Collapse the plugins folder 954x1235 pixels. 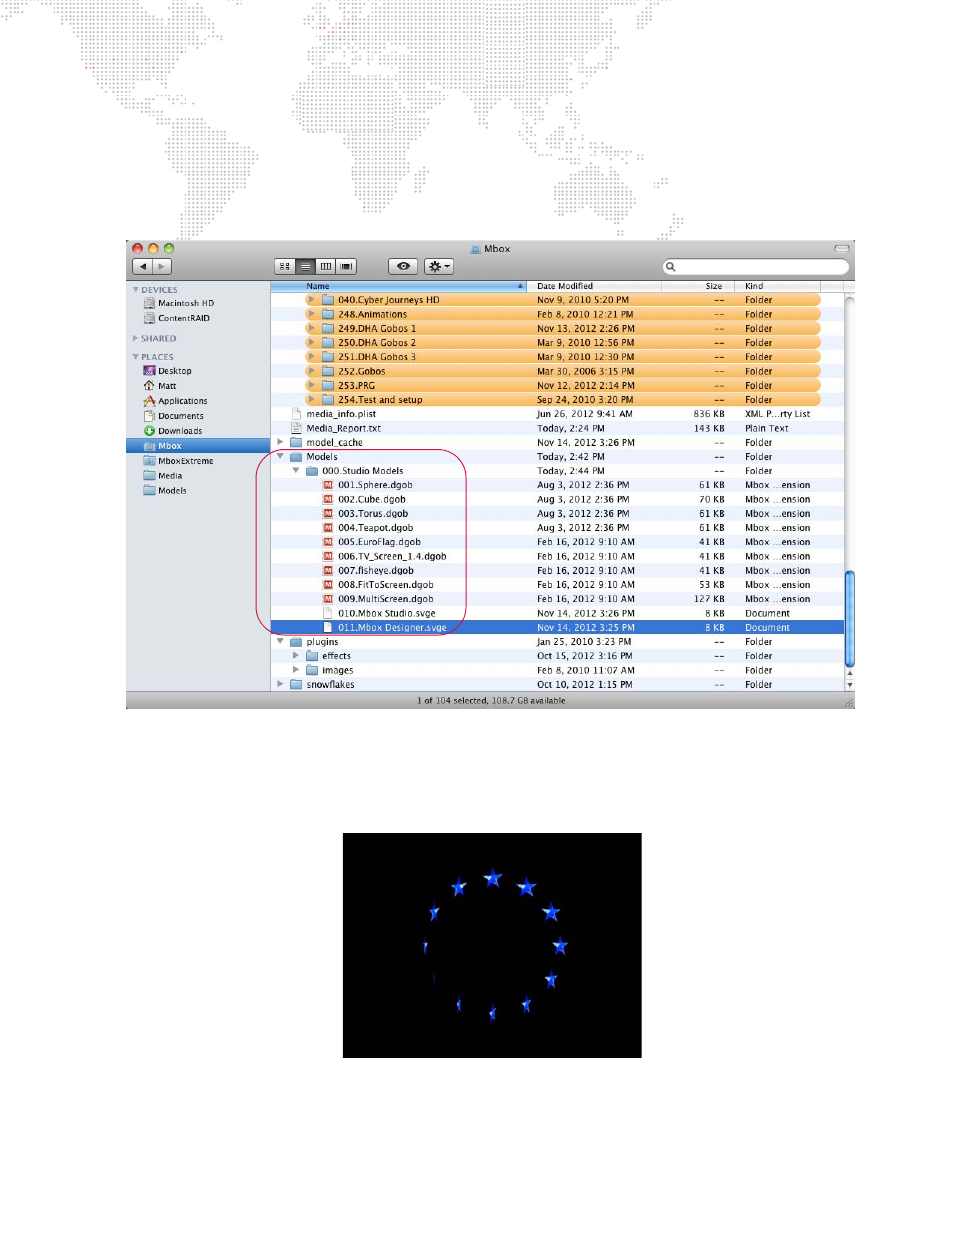click(x=280, y=641)
